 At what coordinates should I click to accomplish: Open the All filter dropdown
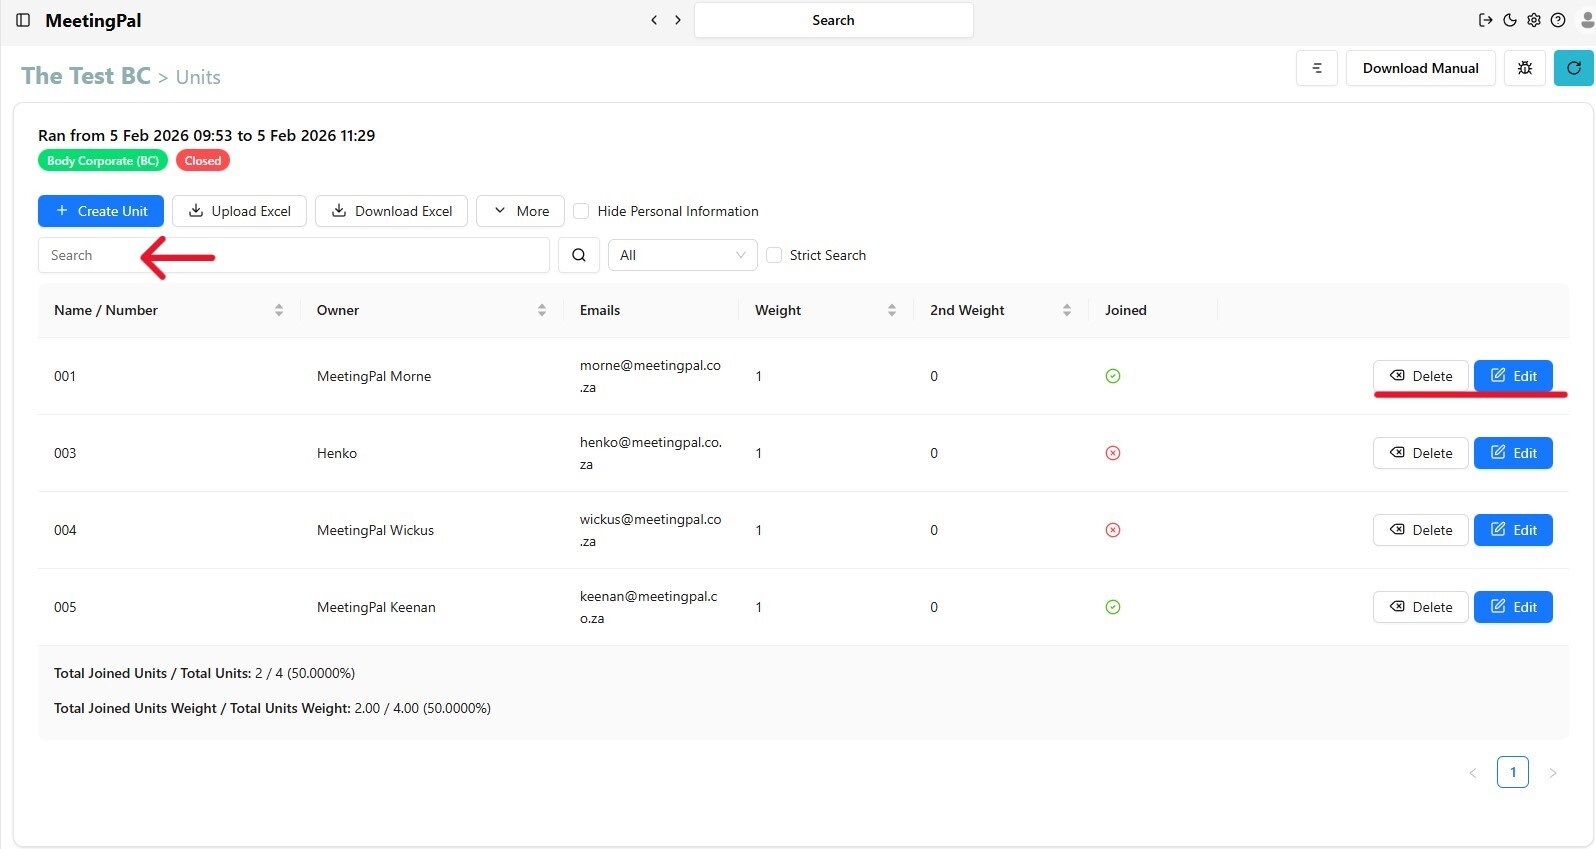point(683,255)
